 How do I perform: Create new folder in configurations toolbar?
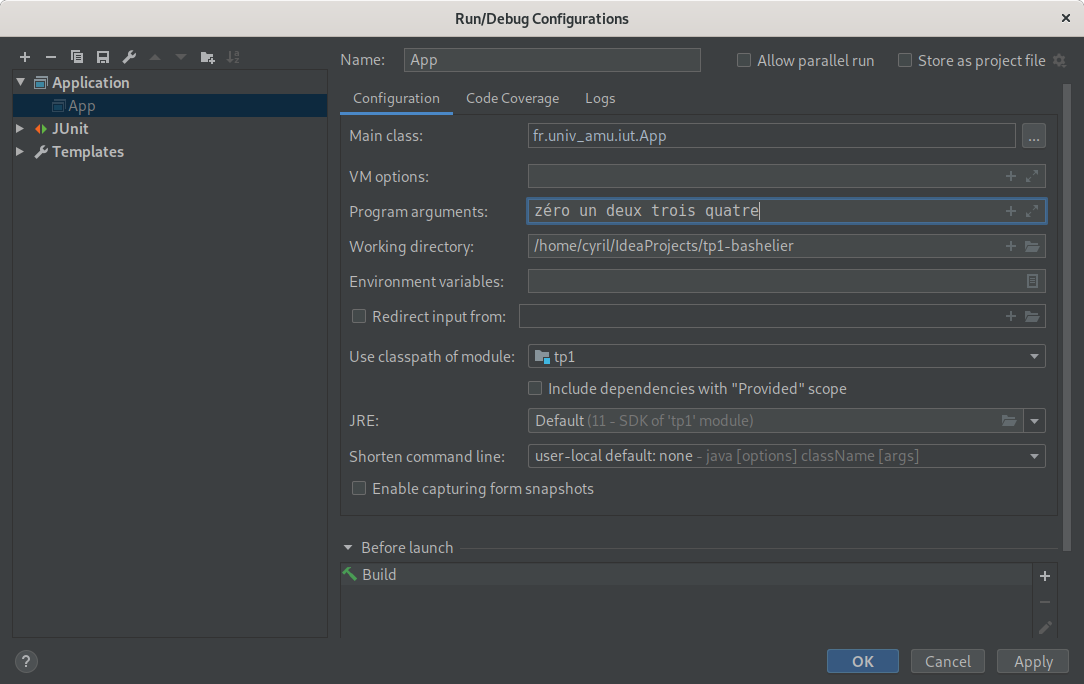point(207,57)
